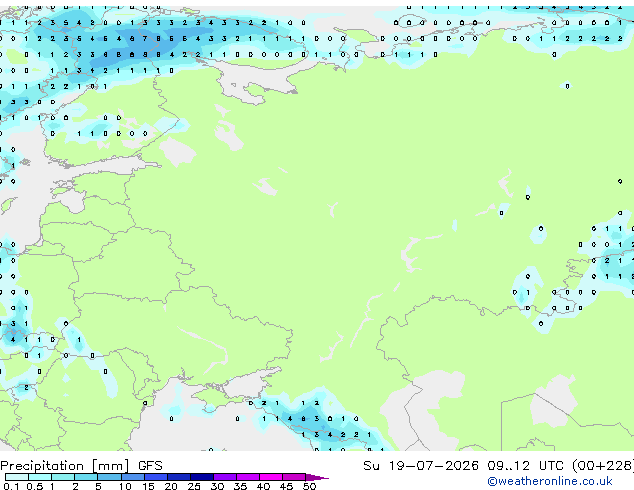
Task: Click the 20–25 mm legend swatch
Action: point(179,477)
